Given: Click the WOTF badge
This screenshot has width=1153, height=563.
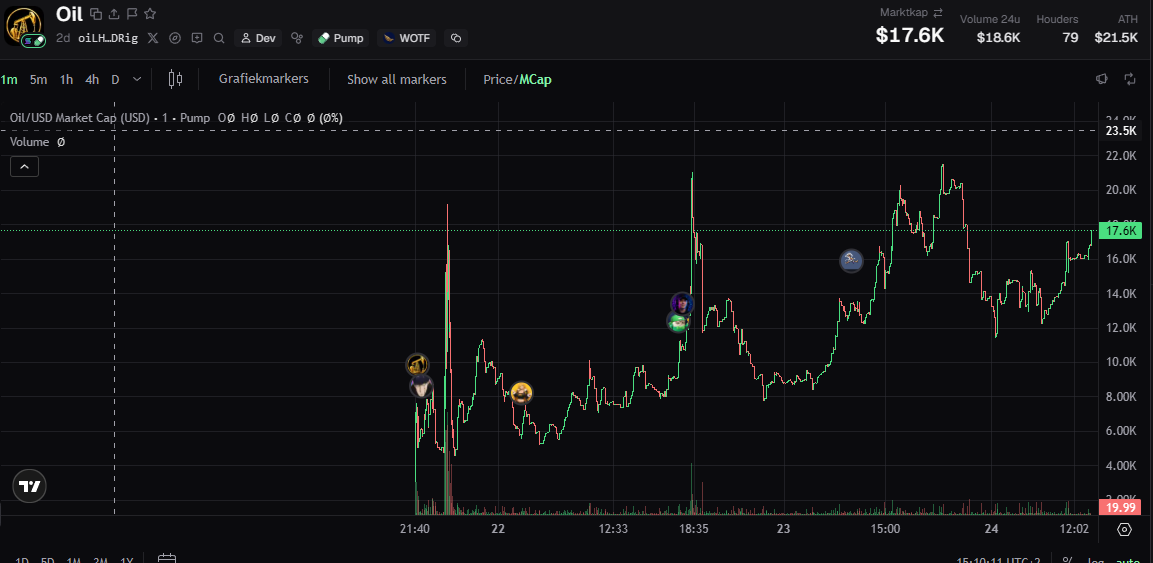Looking at the screenshot, I should coord(406,37).
